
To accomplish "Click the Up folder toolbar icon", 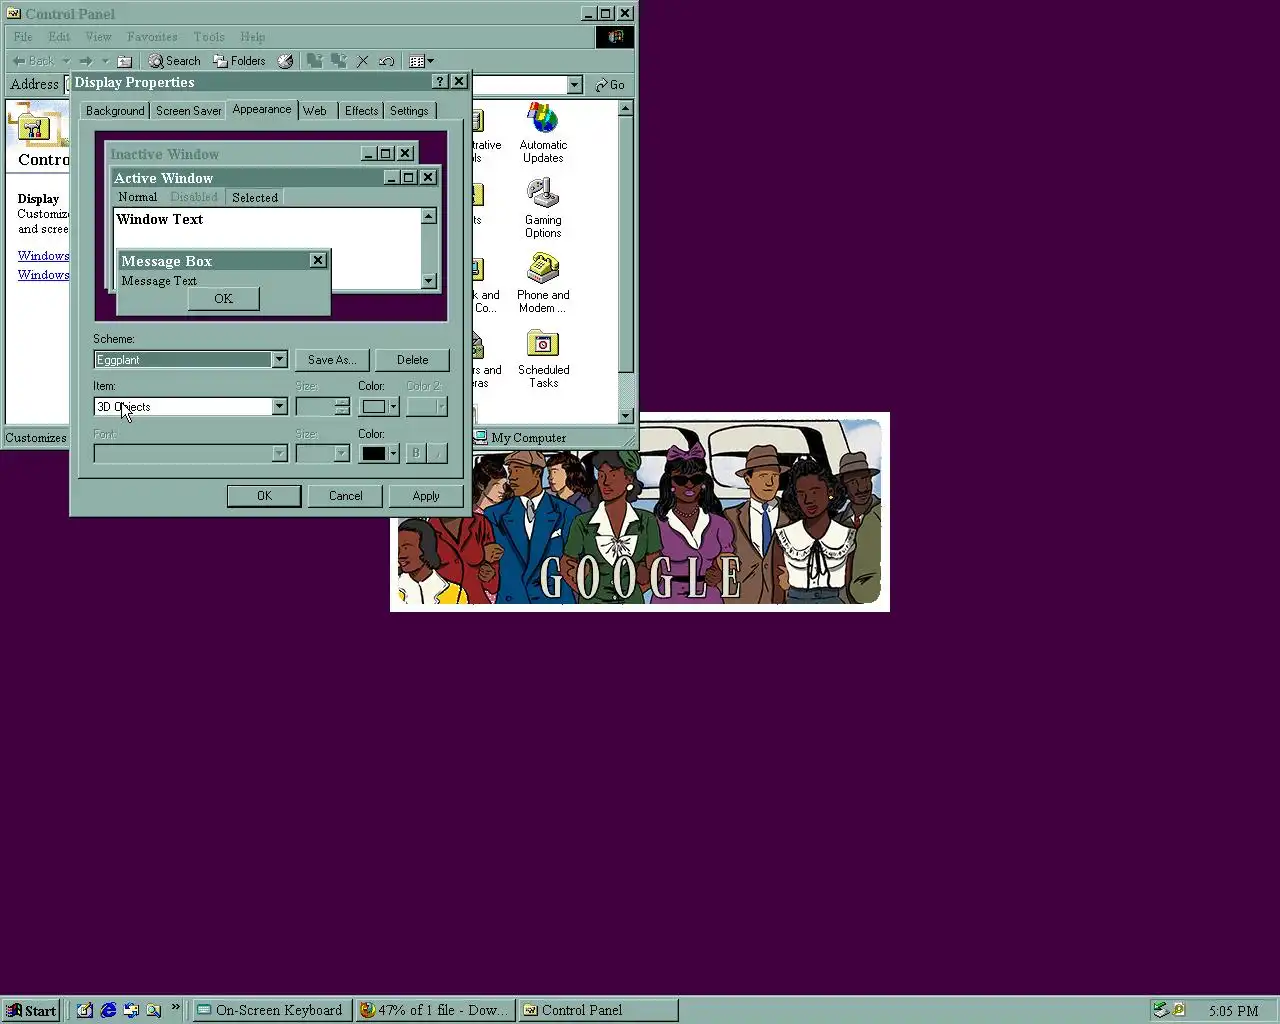I will click(x=125, y=61).
